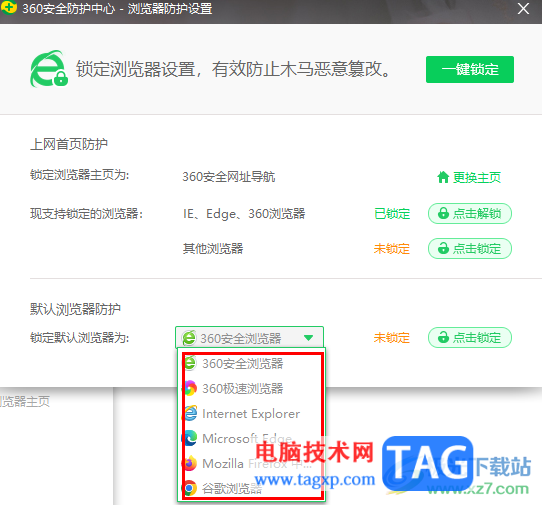The image size is (542, 505).
Task: Click the 更换主页 link
Action: [477, 178]
